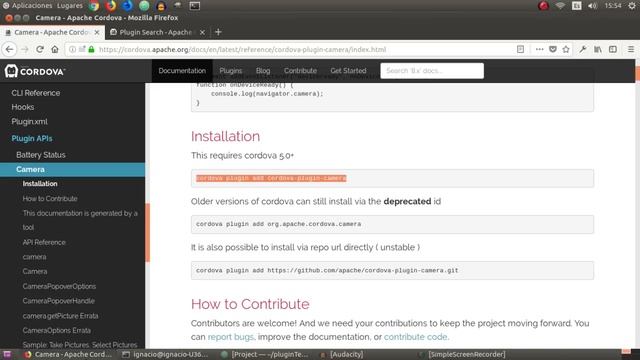
Task: Click the github repo url install command
Action: pyautogui.click(x=327, y=270)
